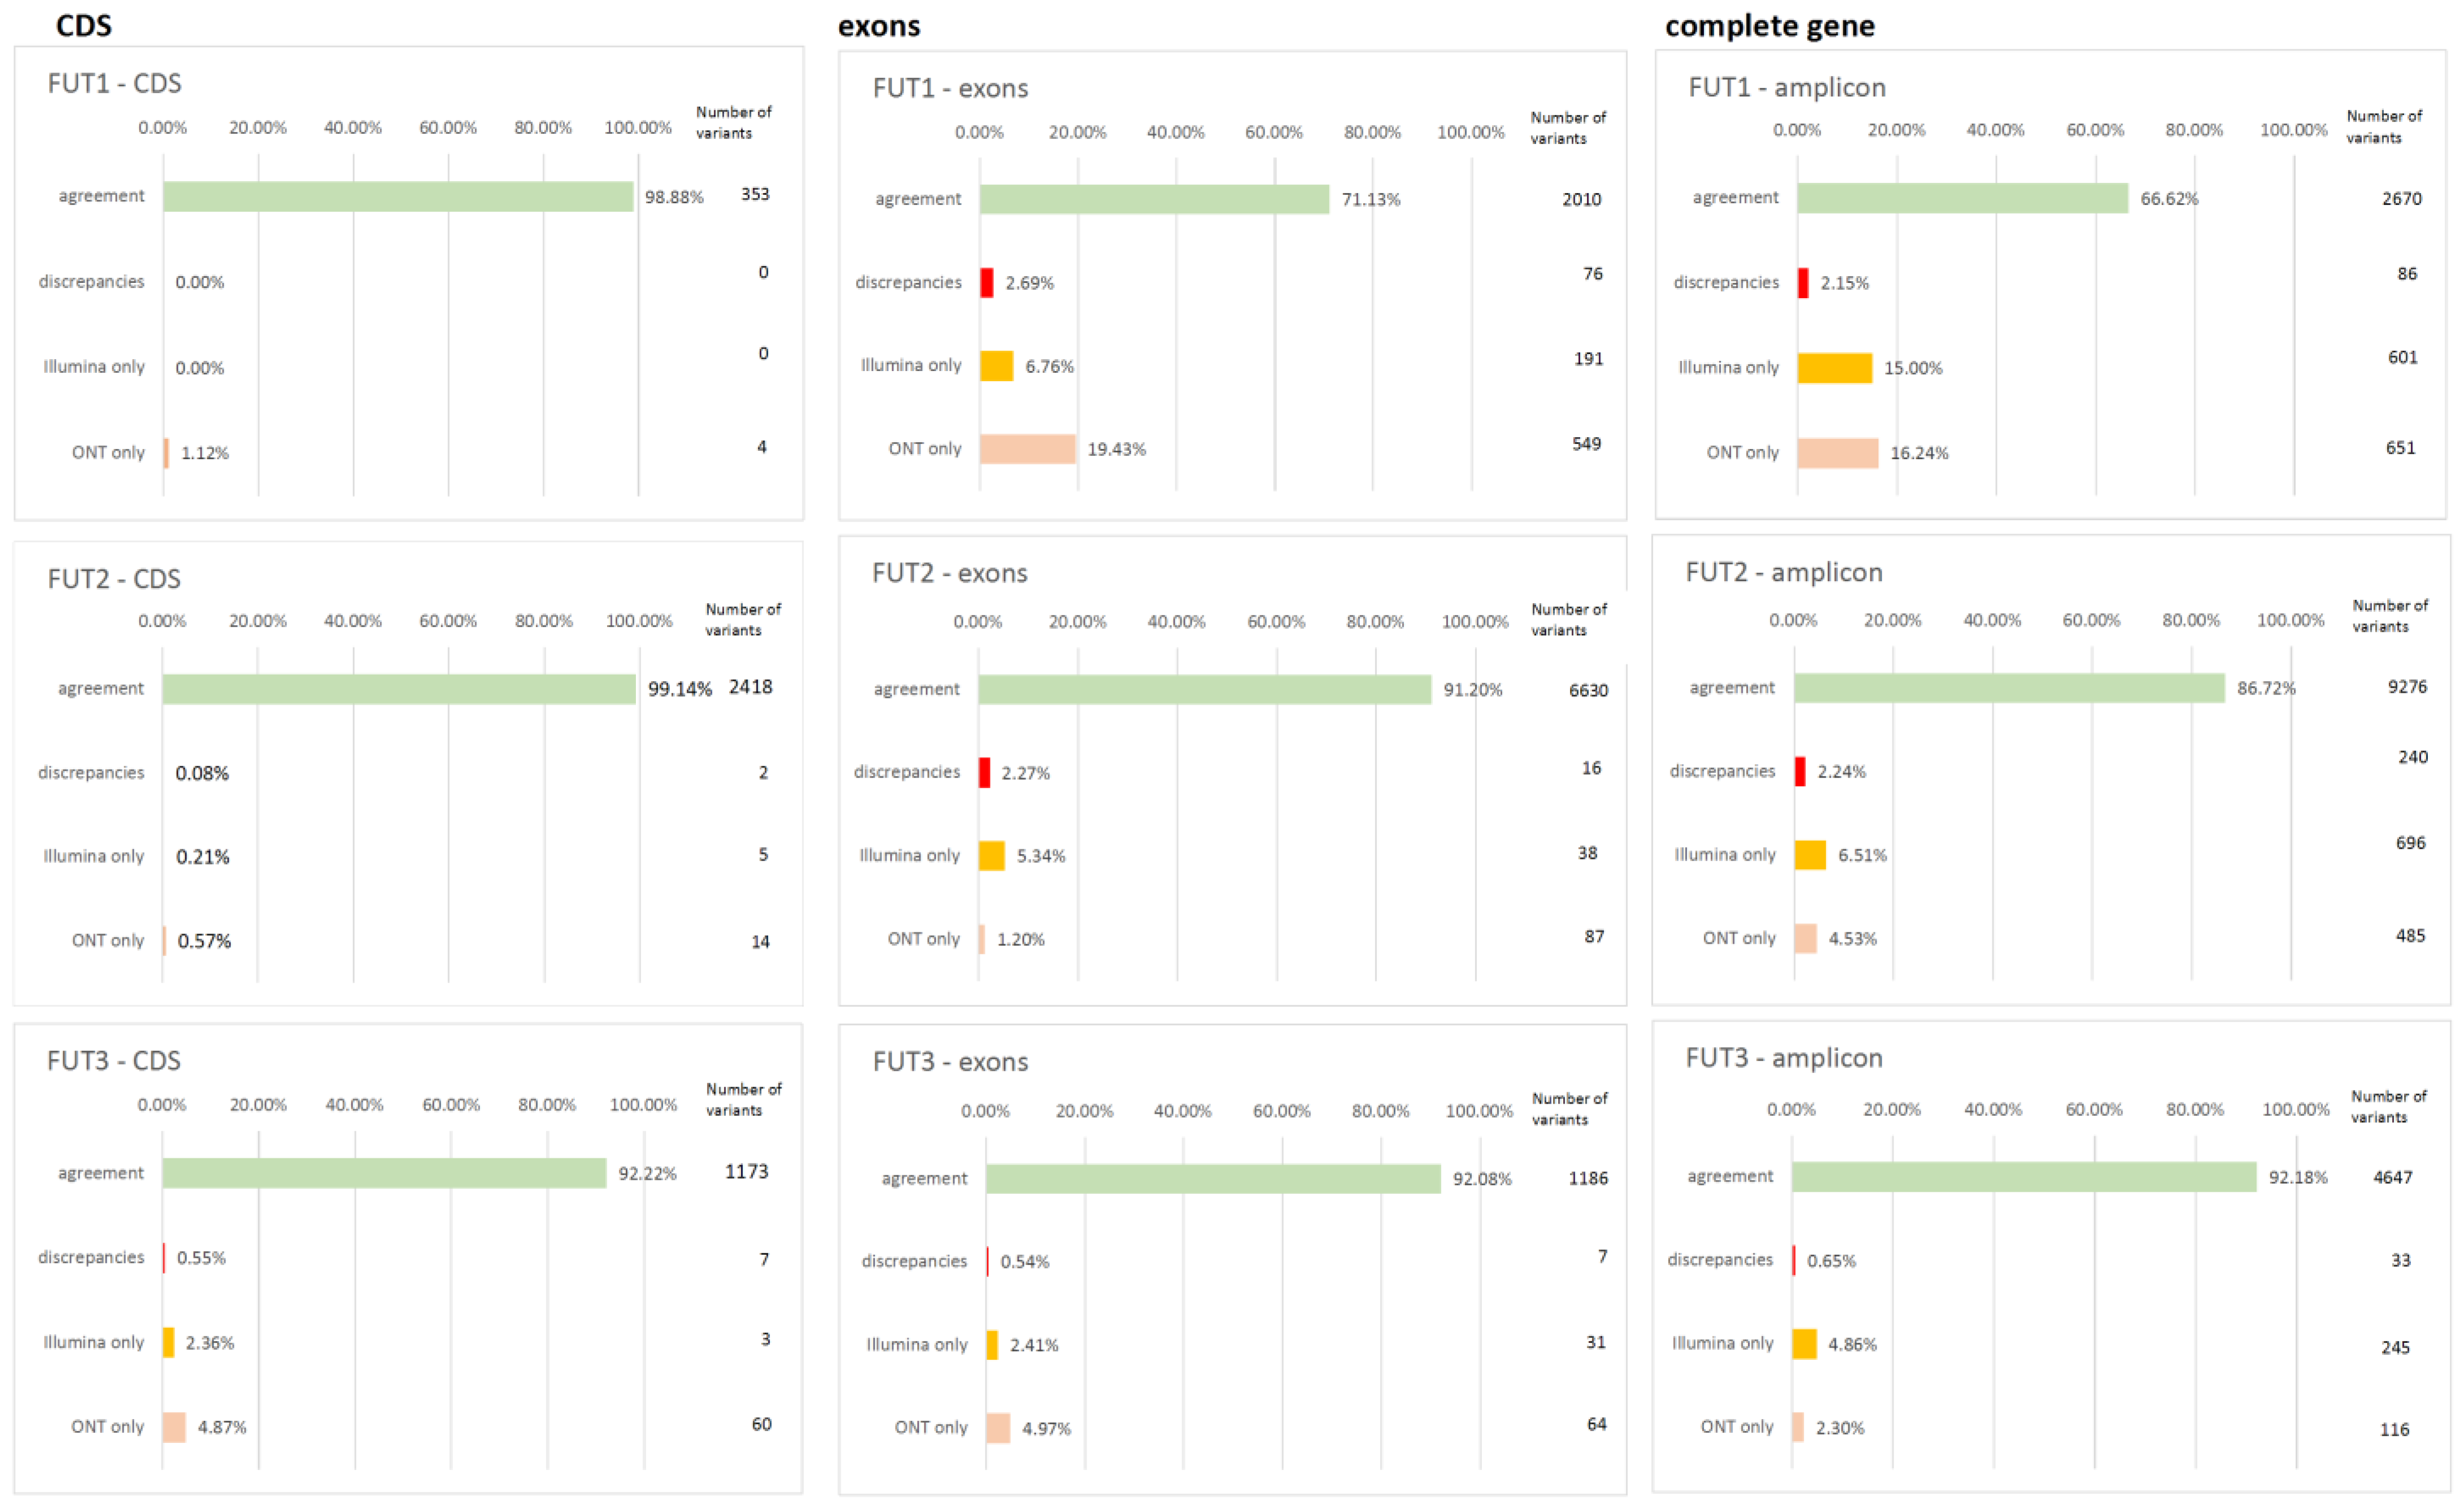
Task: Click variant count 2670 in FUT1 - amplicon
Action: pyautogui.click(x=2401, y=199)
